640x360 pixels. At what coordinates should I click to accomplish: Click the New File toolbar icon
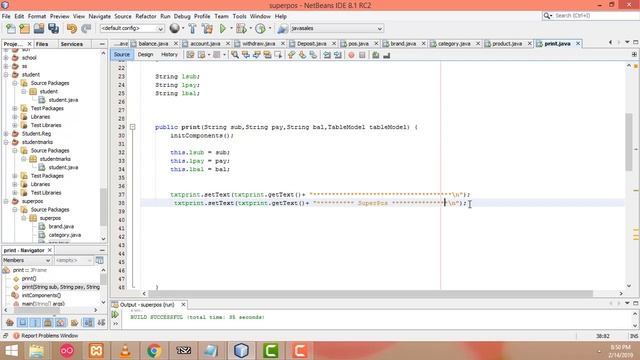tap(11, 29)
